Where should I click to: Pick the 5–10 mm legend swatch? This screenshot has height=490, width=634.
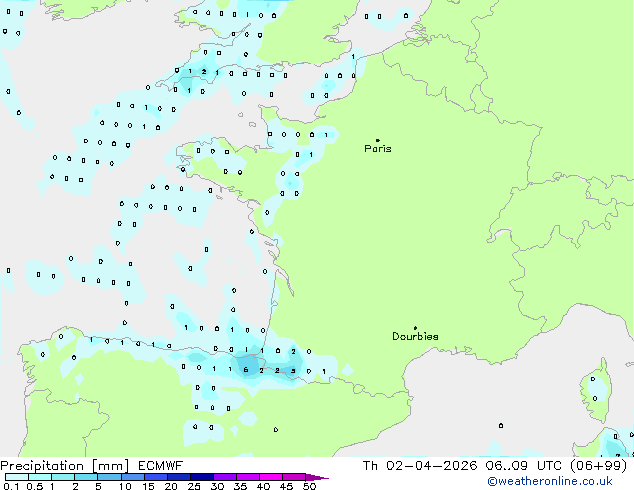[109, 477]
